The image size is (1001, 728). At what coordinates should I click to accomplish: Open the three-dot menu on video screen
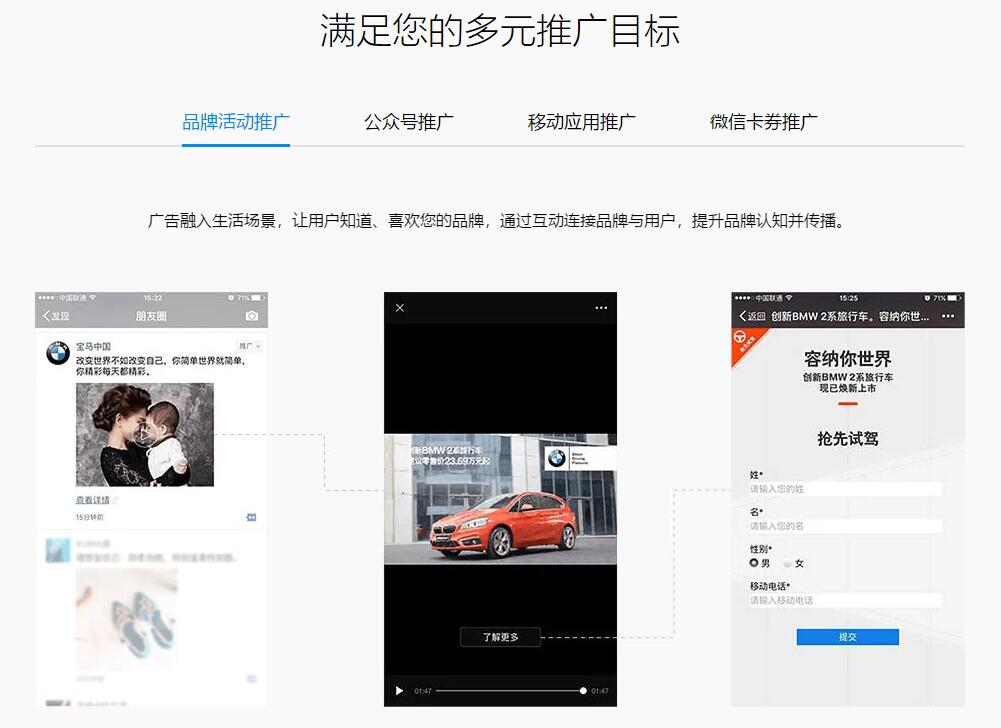tap(601, 308)
